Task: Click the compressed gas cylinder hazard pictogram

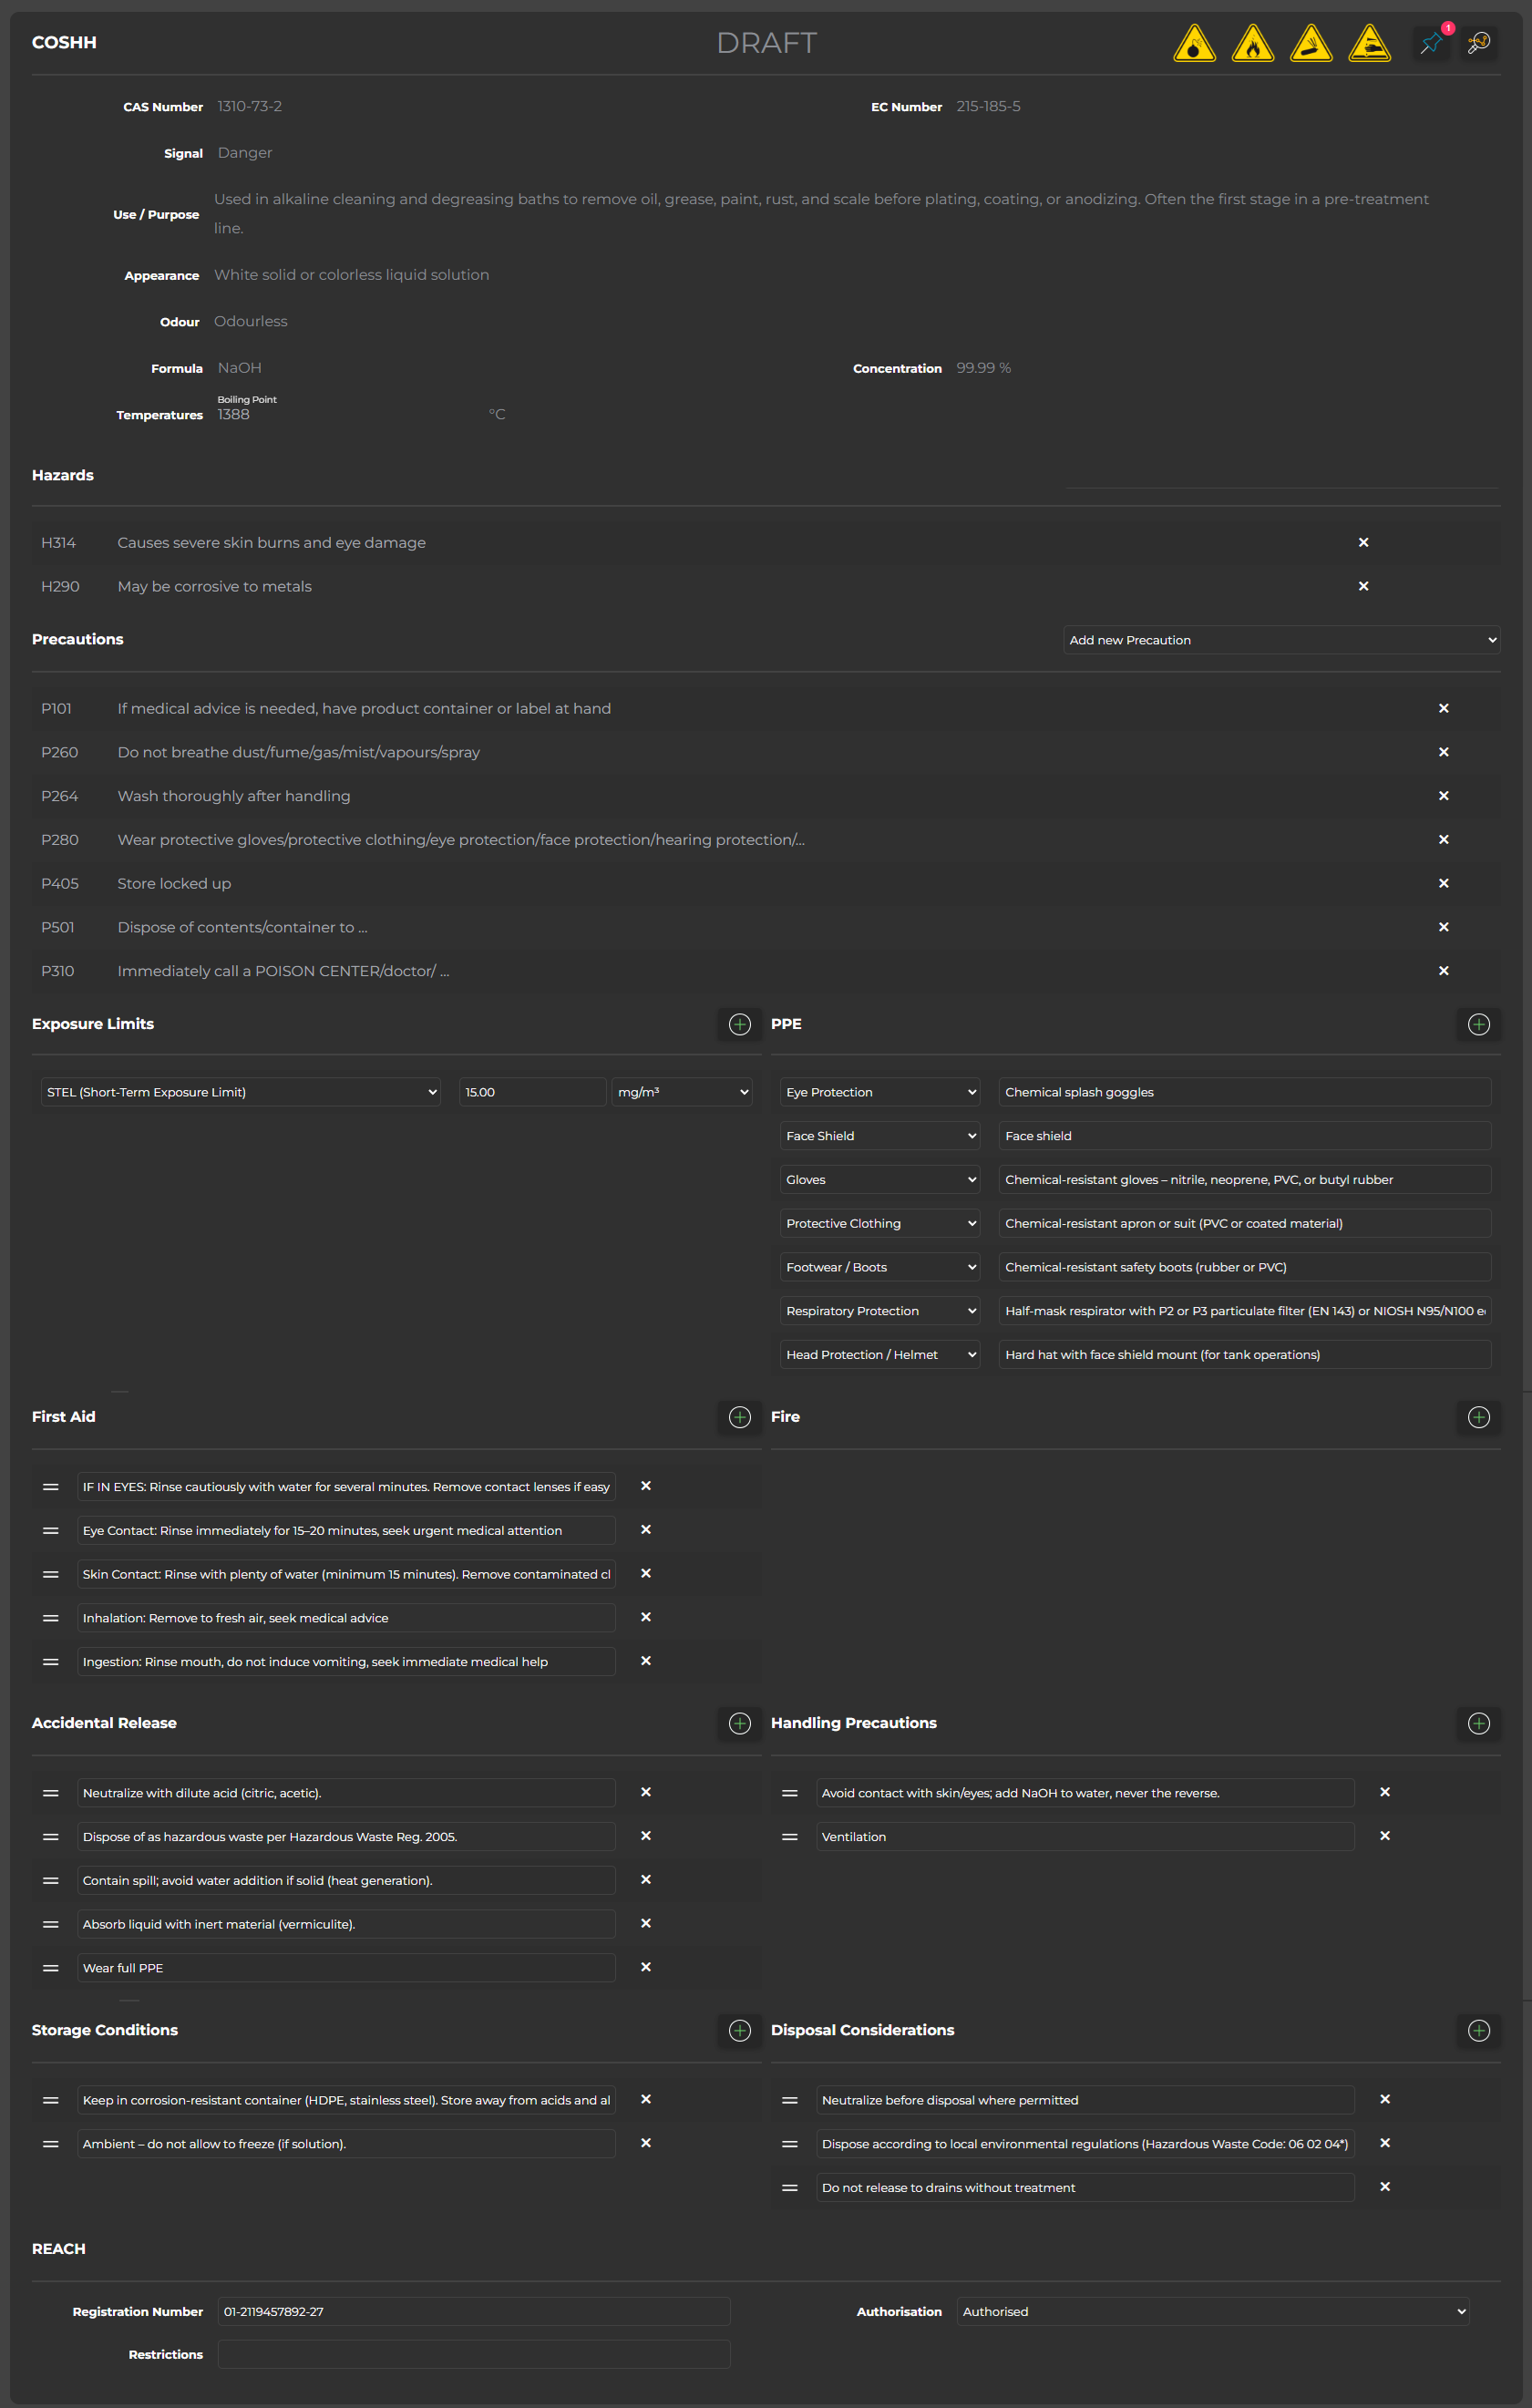Action: (1311, 44)
